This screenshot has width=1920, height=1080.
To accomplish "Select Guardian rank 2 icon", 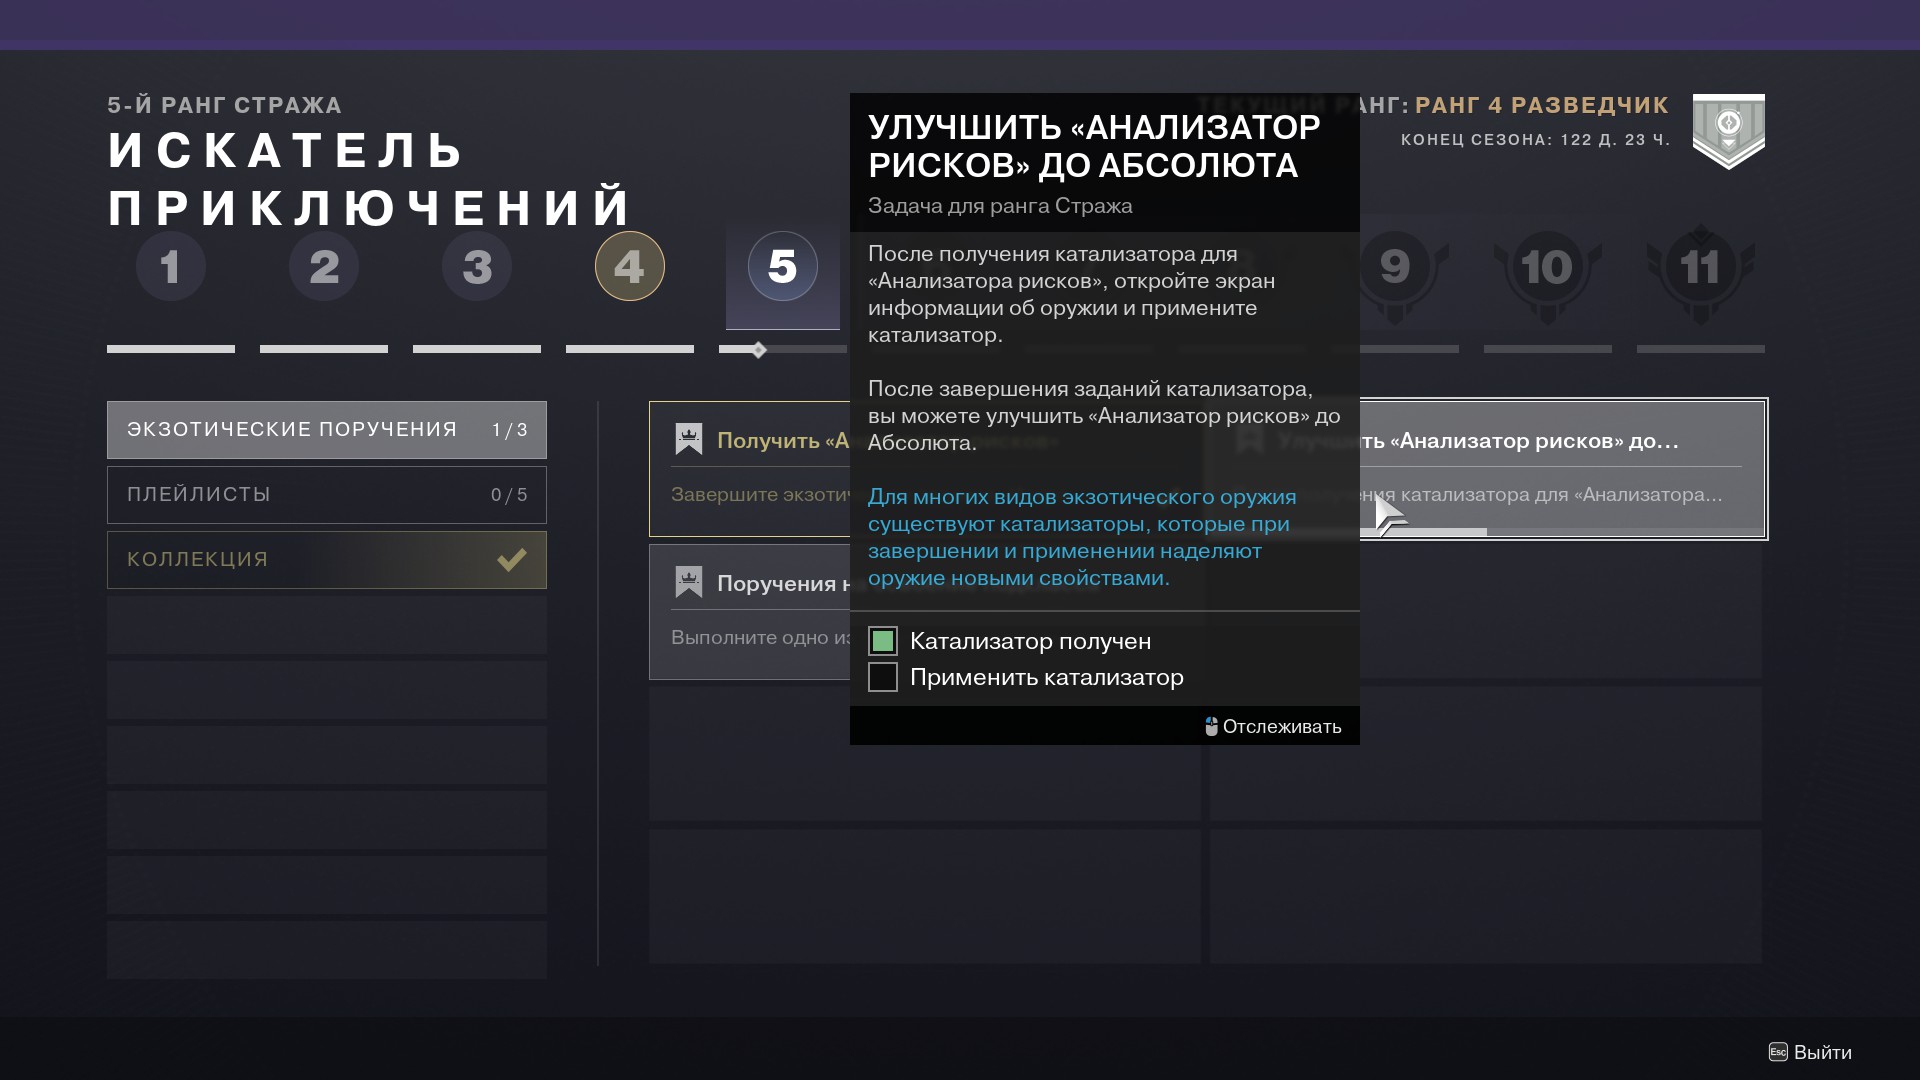I will [x=323, y=266].
